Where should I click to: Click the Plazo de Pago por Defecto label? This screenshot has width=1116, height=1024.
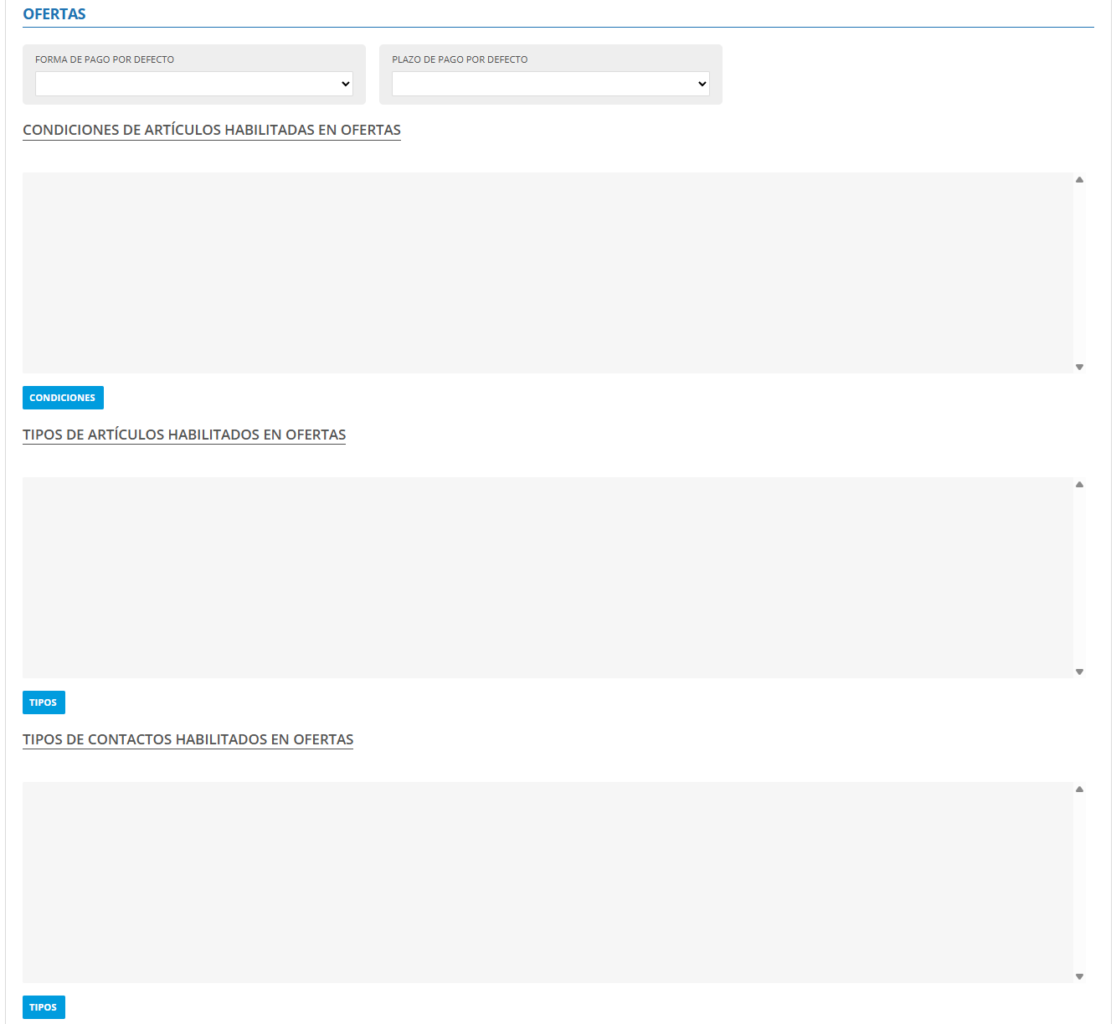coord(459,60)
